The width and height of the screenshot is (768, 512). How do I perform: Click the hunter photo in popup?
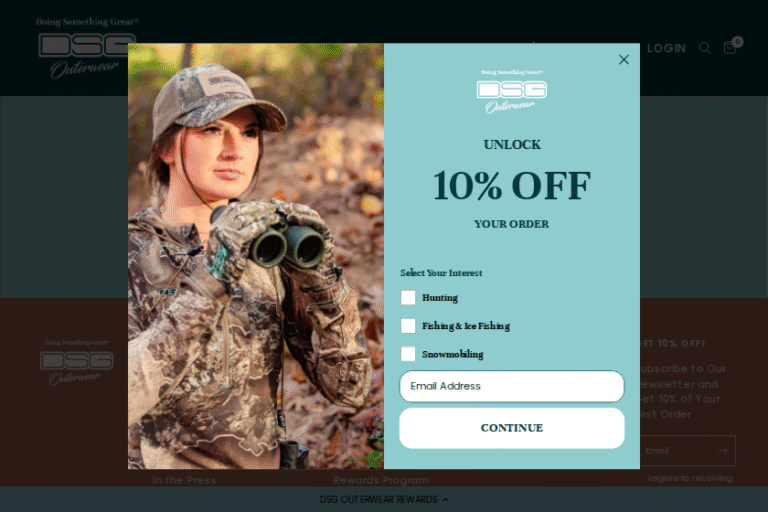click(256, 256)
